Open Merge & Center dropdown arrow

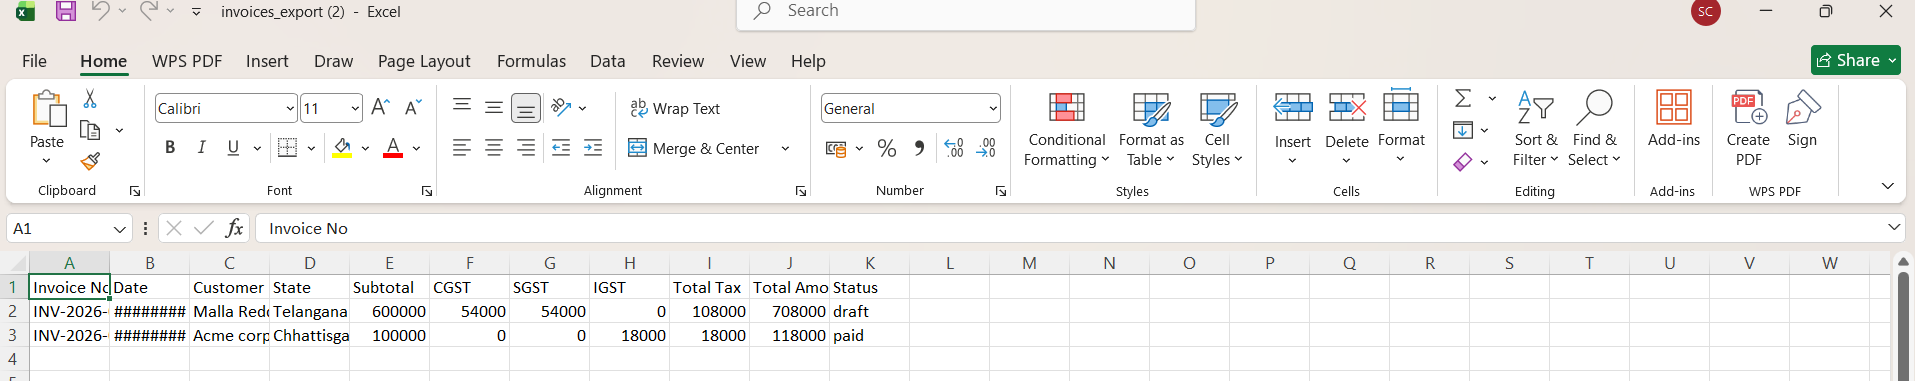(x=785, y=148)
